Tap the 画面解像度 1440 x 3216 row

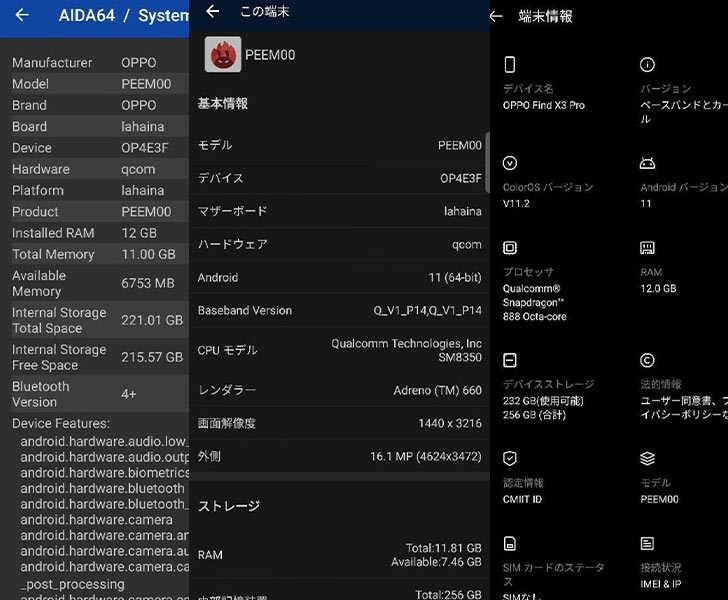(339, 423)
